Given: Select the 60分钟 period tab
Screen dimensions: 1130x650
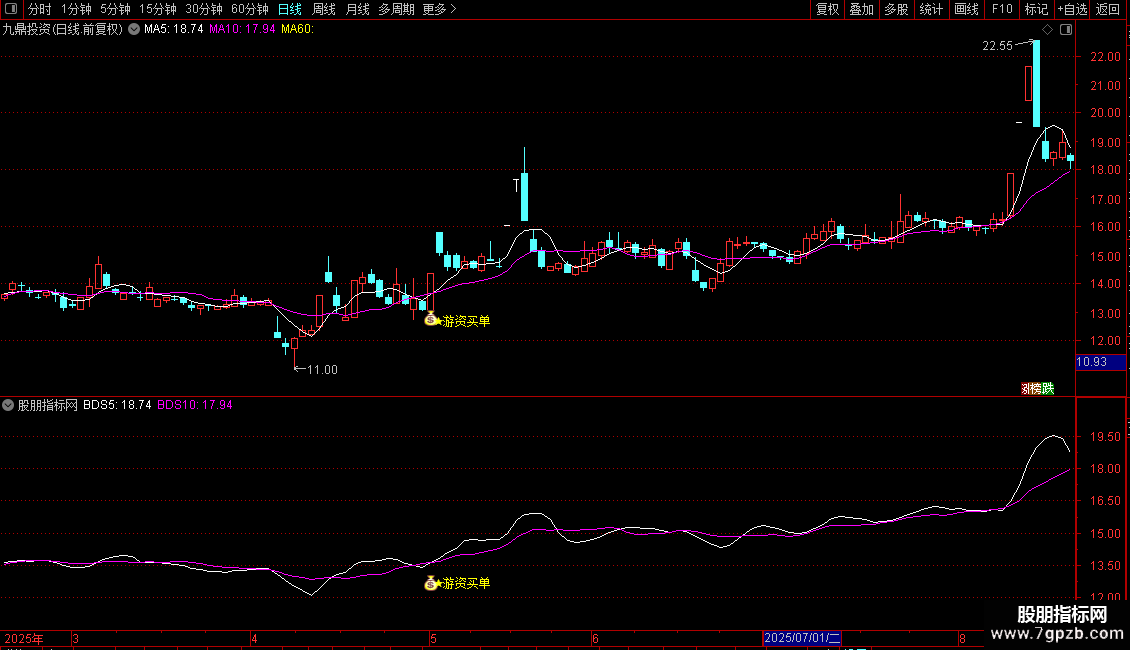Looking at the screenshot, I should coord(249,9).
